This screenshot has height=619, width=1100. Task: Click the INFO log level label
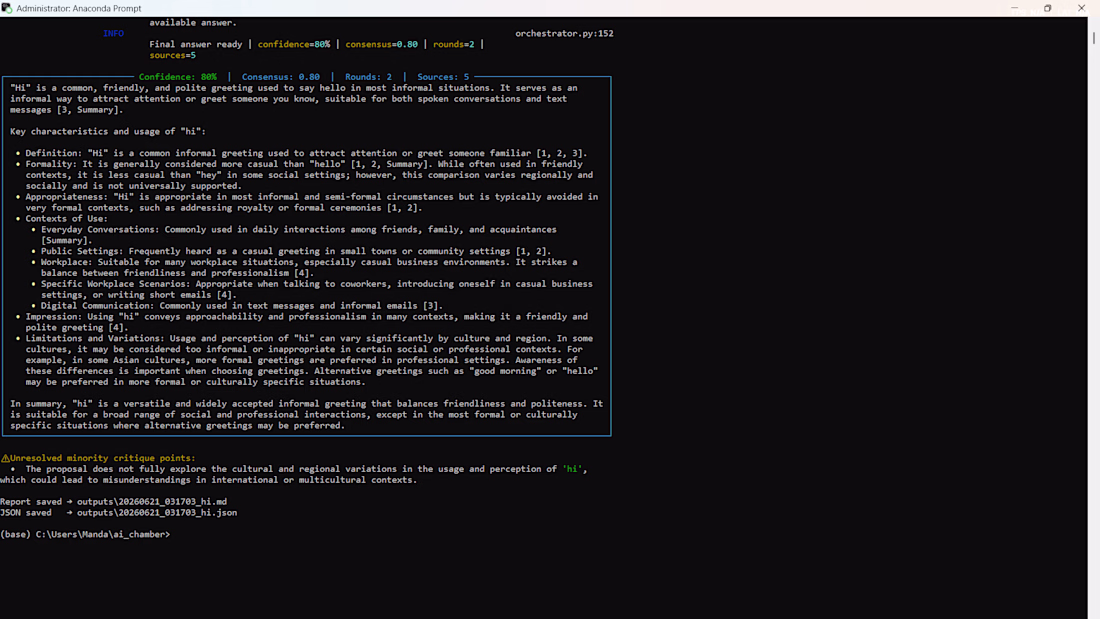point(113,33)
